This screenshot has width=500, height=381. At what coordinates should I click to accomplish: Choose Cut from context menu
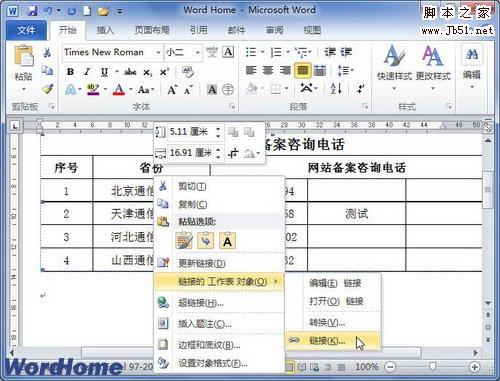219,186
